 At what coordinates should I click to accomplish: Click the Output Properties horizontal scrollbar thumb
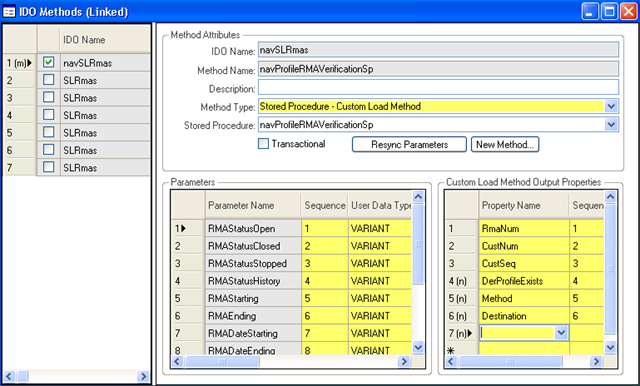coord(510,362)
